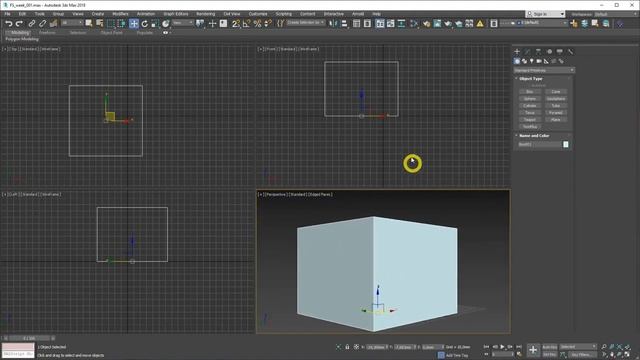Click the Bind to Space Warp icon

click(53, 24)
